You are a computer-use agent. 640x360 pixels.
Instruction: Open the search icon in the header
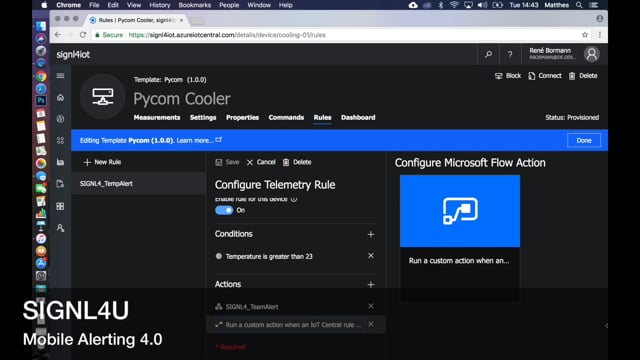[489, 54]
